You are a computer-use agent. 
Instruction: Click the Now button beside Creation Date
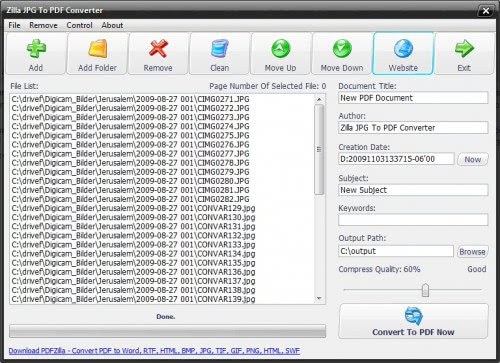coord(473,159)
